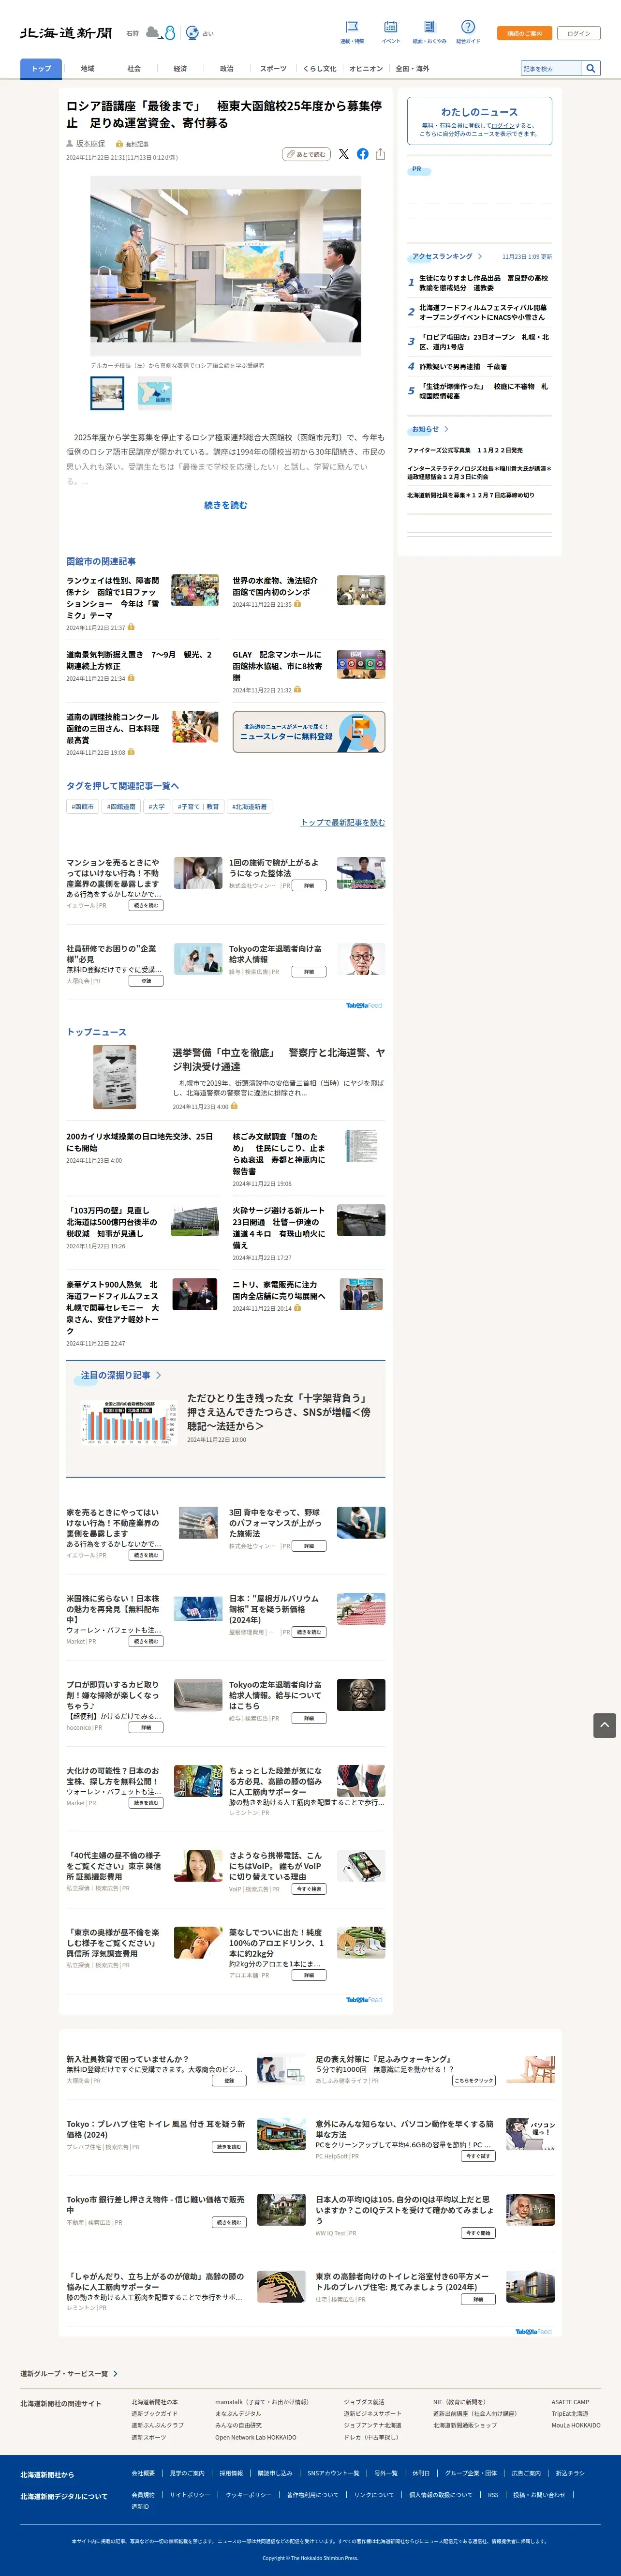Open the 総合ガイド help icon
Screen dimensions: 621x2576
coord(468,27)
